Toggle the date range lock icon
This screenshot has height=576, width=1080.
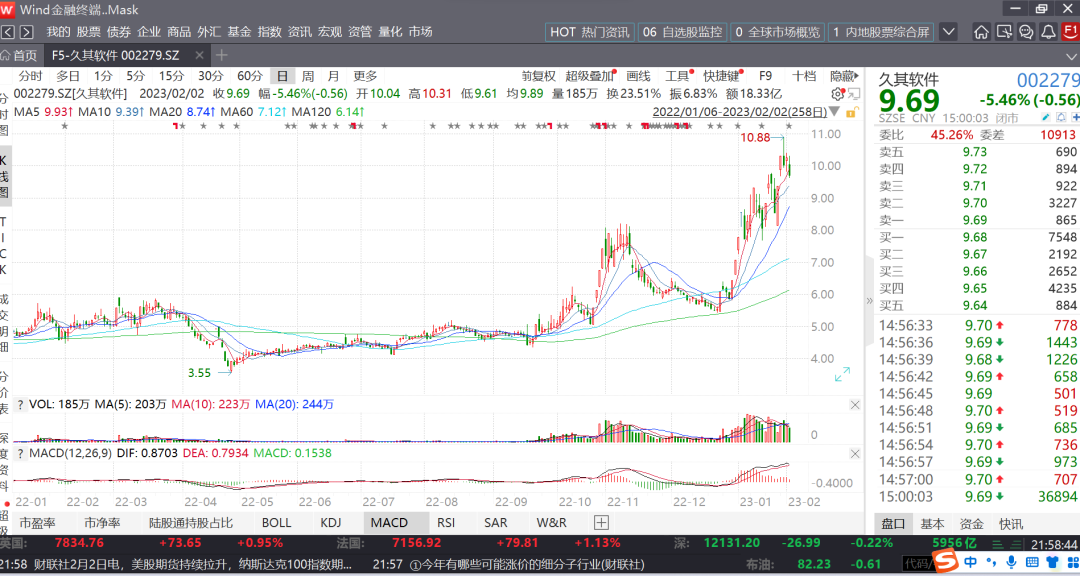[x=851, y=112]
